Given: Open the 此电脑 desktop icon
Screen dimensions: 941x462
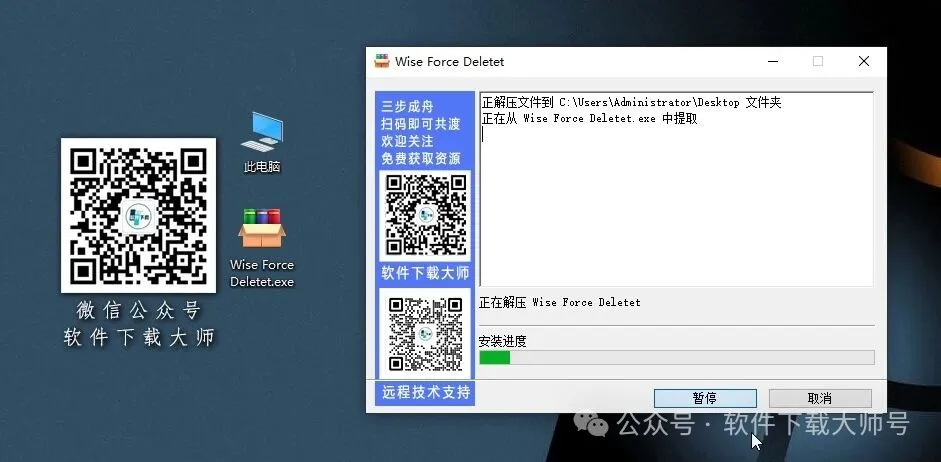Looking at the screenshot, I should pyautogui.click(x=262, y=142).
